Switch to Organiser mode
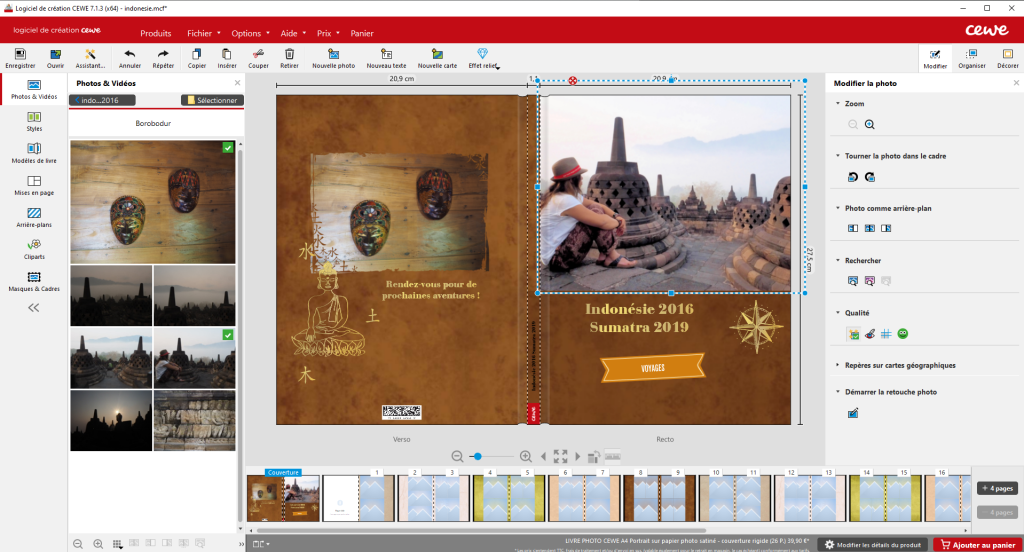 (971, 57)
